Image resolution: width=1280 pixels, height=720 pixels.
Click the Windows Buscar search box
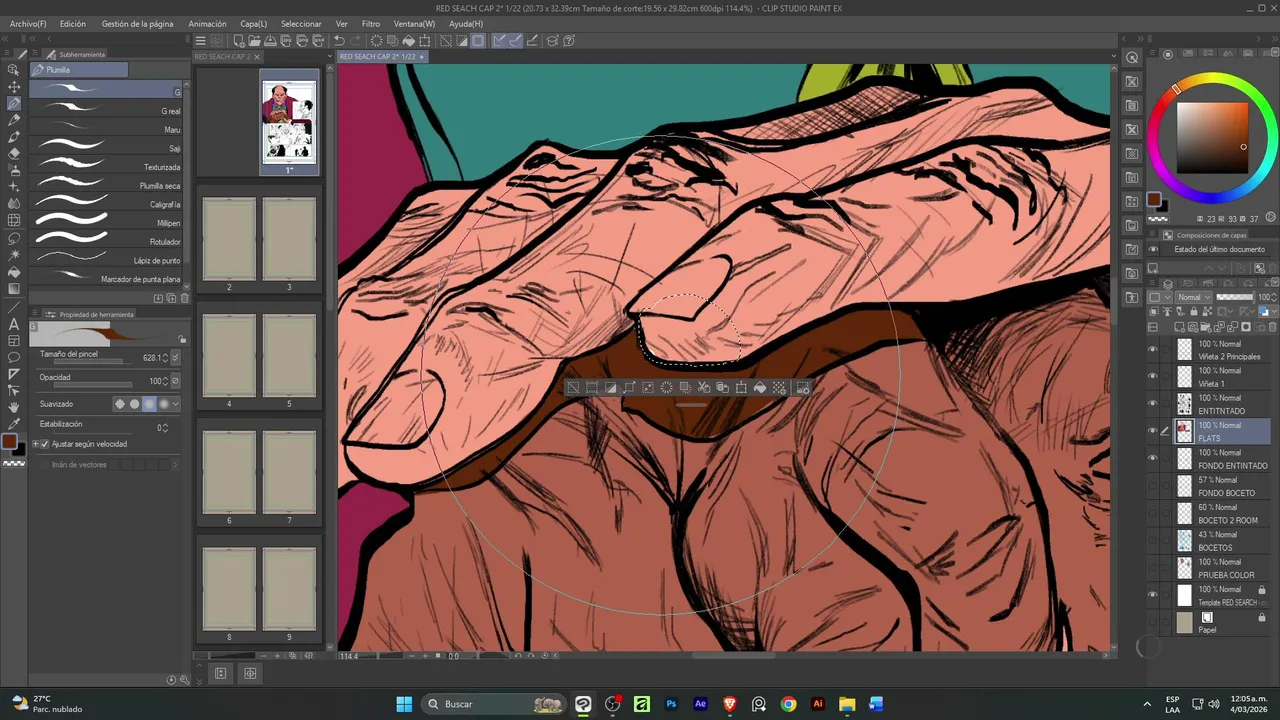(x=492, y=704)
